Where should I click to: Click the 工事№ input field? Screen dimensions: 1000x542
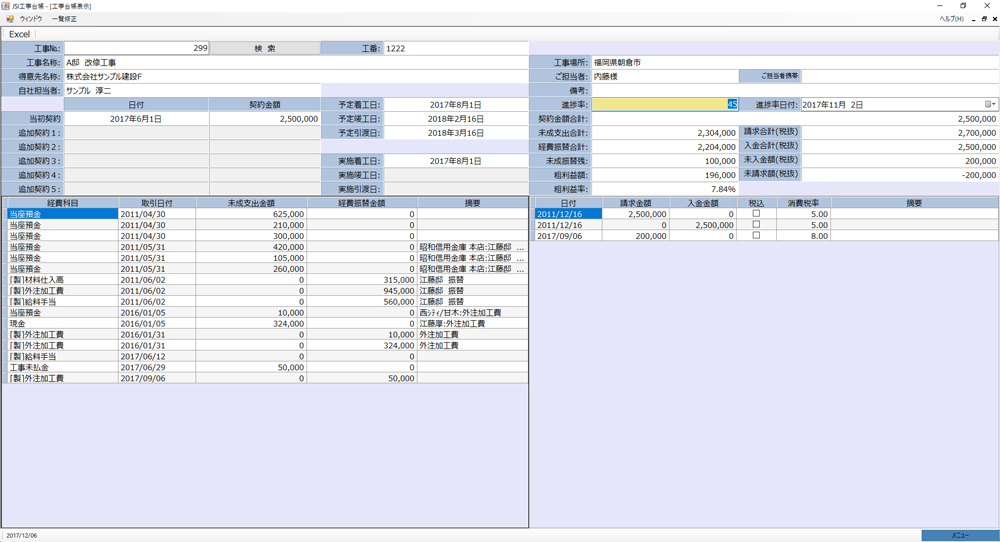tap(137, 48)
